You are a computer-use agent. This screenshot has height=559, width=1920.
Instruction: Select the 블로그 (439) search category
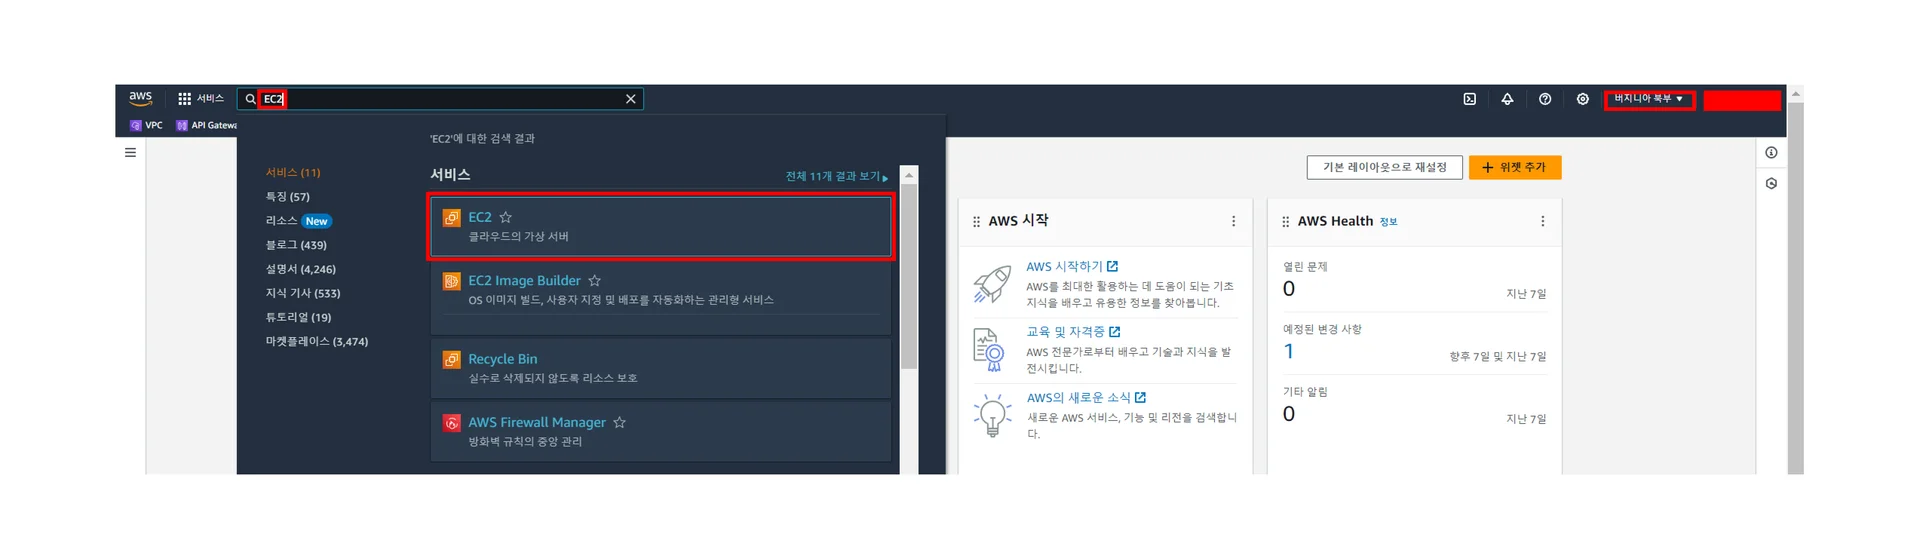[x=296, y=245]
